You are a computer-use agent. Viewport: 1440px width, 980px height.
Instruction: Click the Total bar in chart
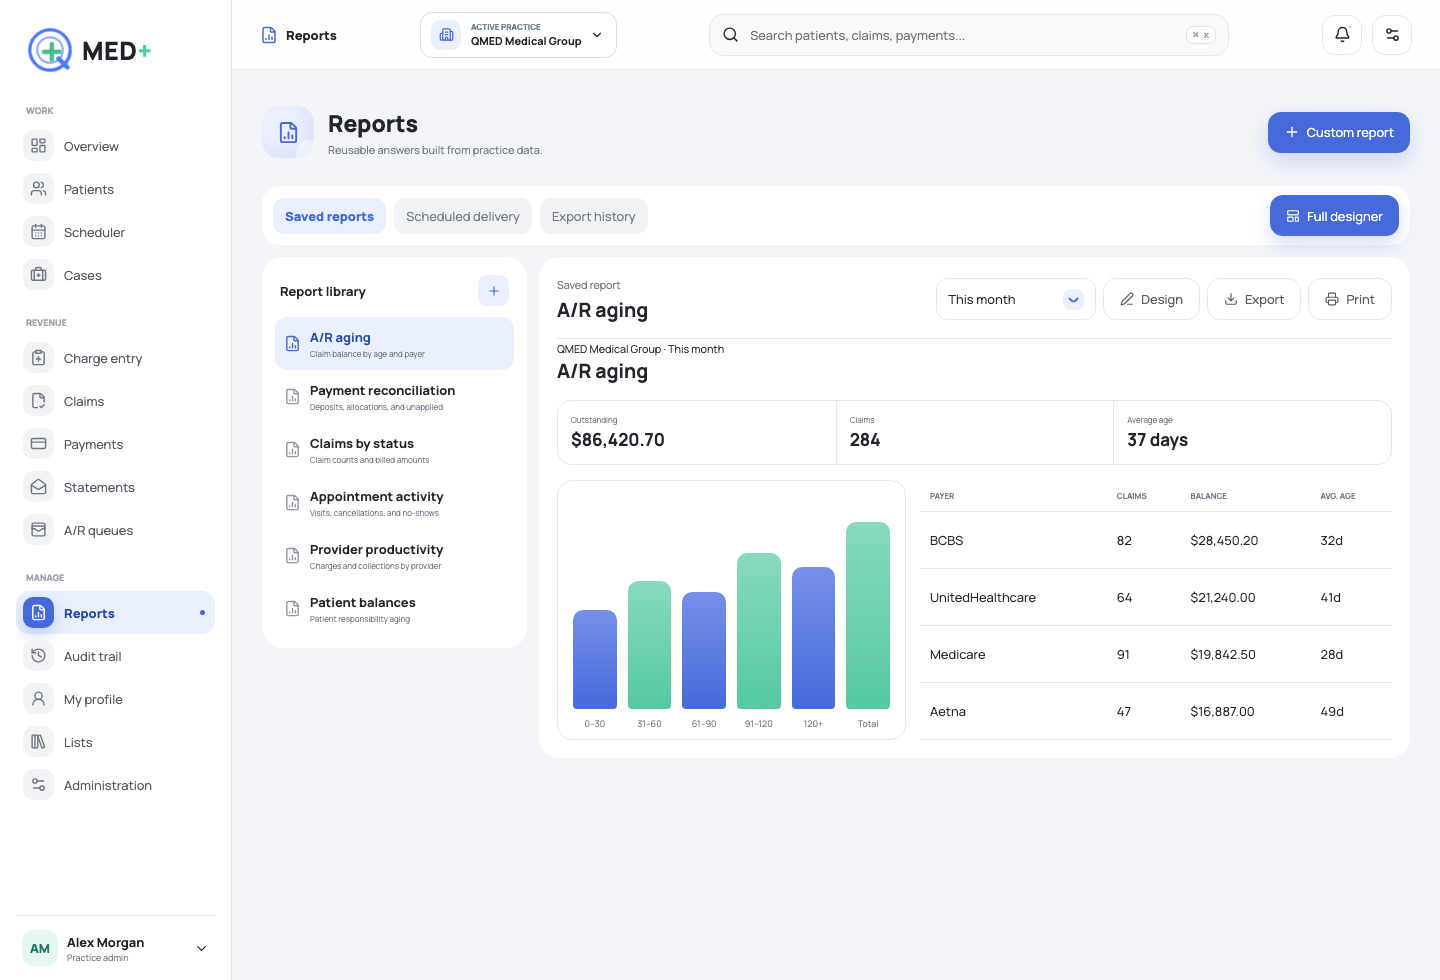(x=868, y=615)
